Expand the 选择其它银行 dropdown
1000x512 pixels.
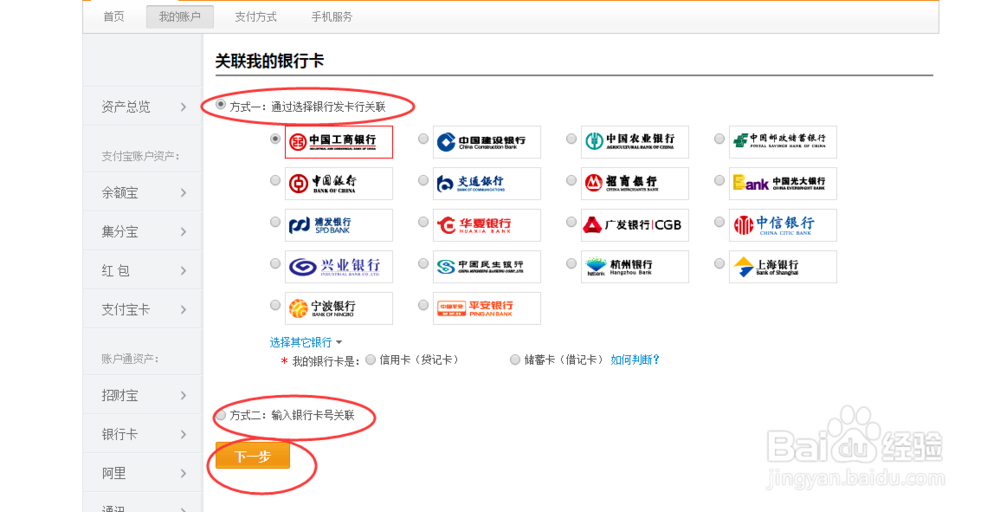305,342
